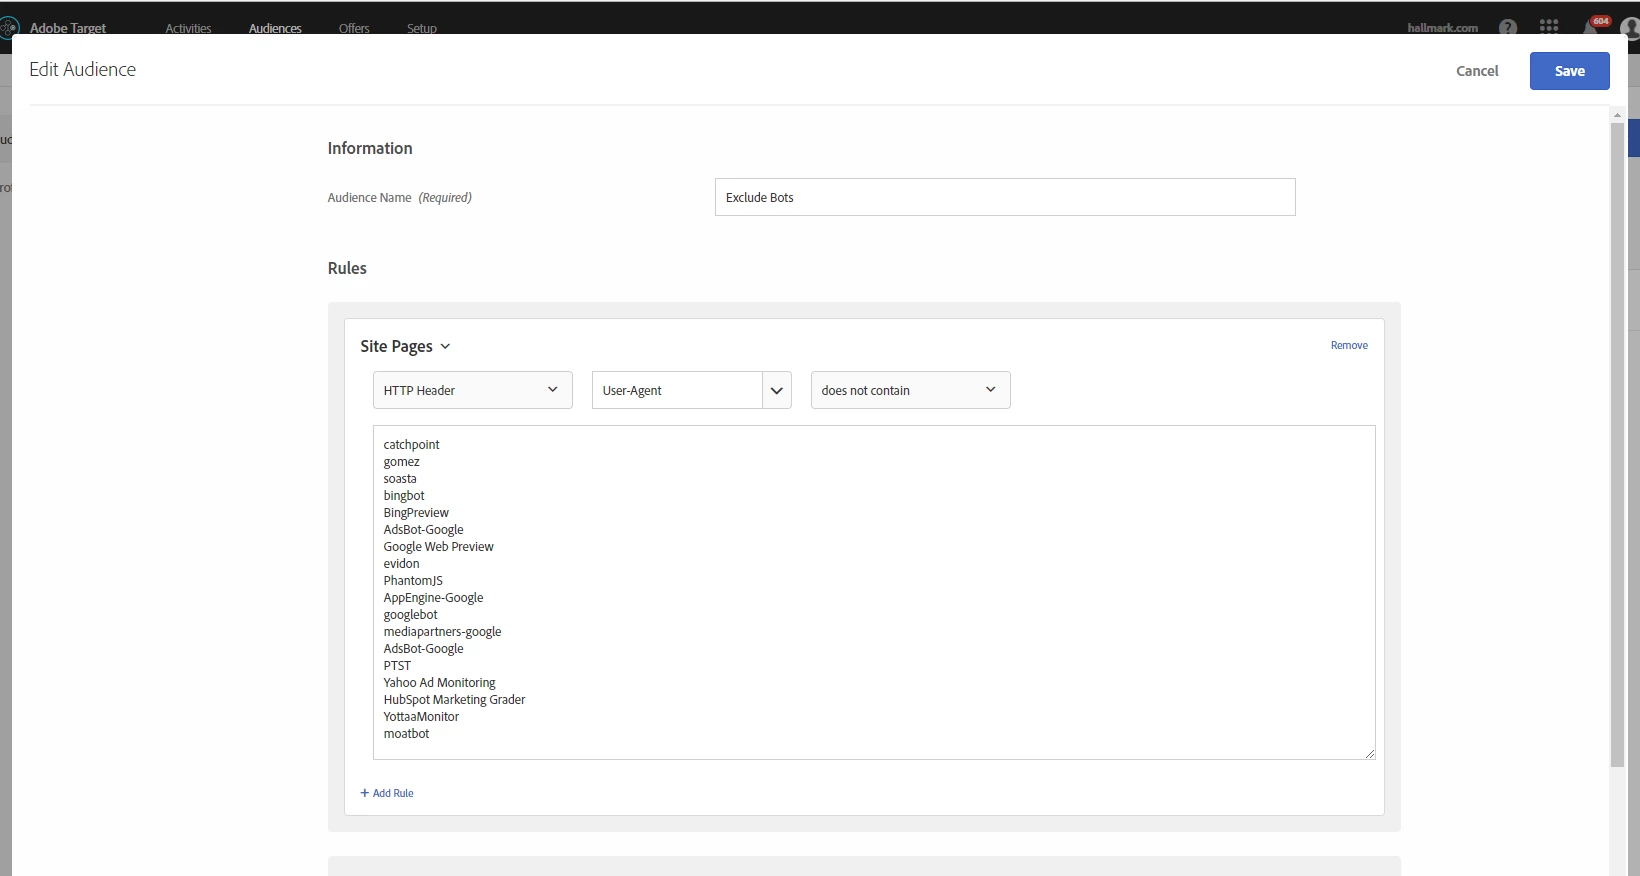The height and width of the screenshot is (876, 1640).
Task: Open notifications bell icon with 604 badge
Action: point(1594,25)
